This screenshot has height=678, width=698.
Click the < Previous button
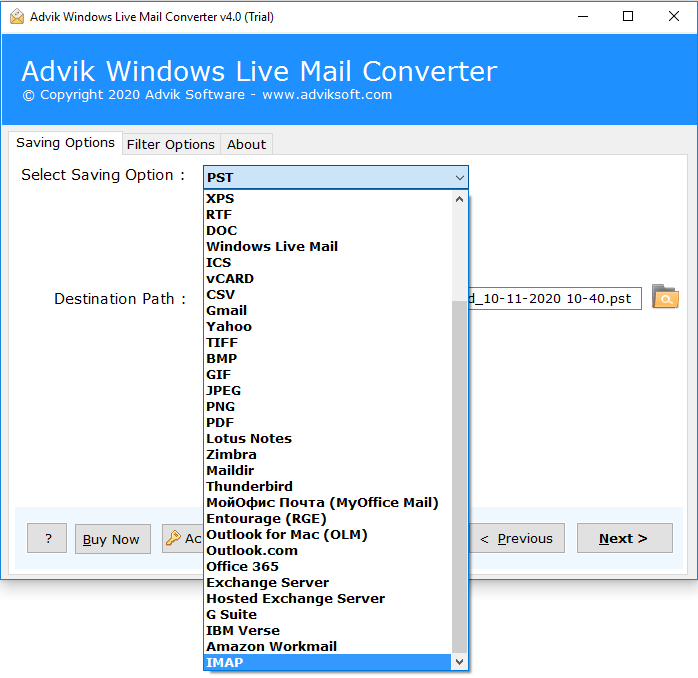tap(517, 538)
